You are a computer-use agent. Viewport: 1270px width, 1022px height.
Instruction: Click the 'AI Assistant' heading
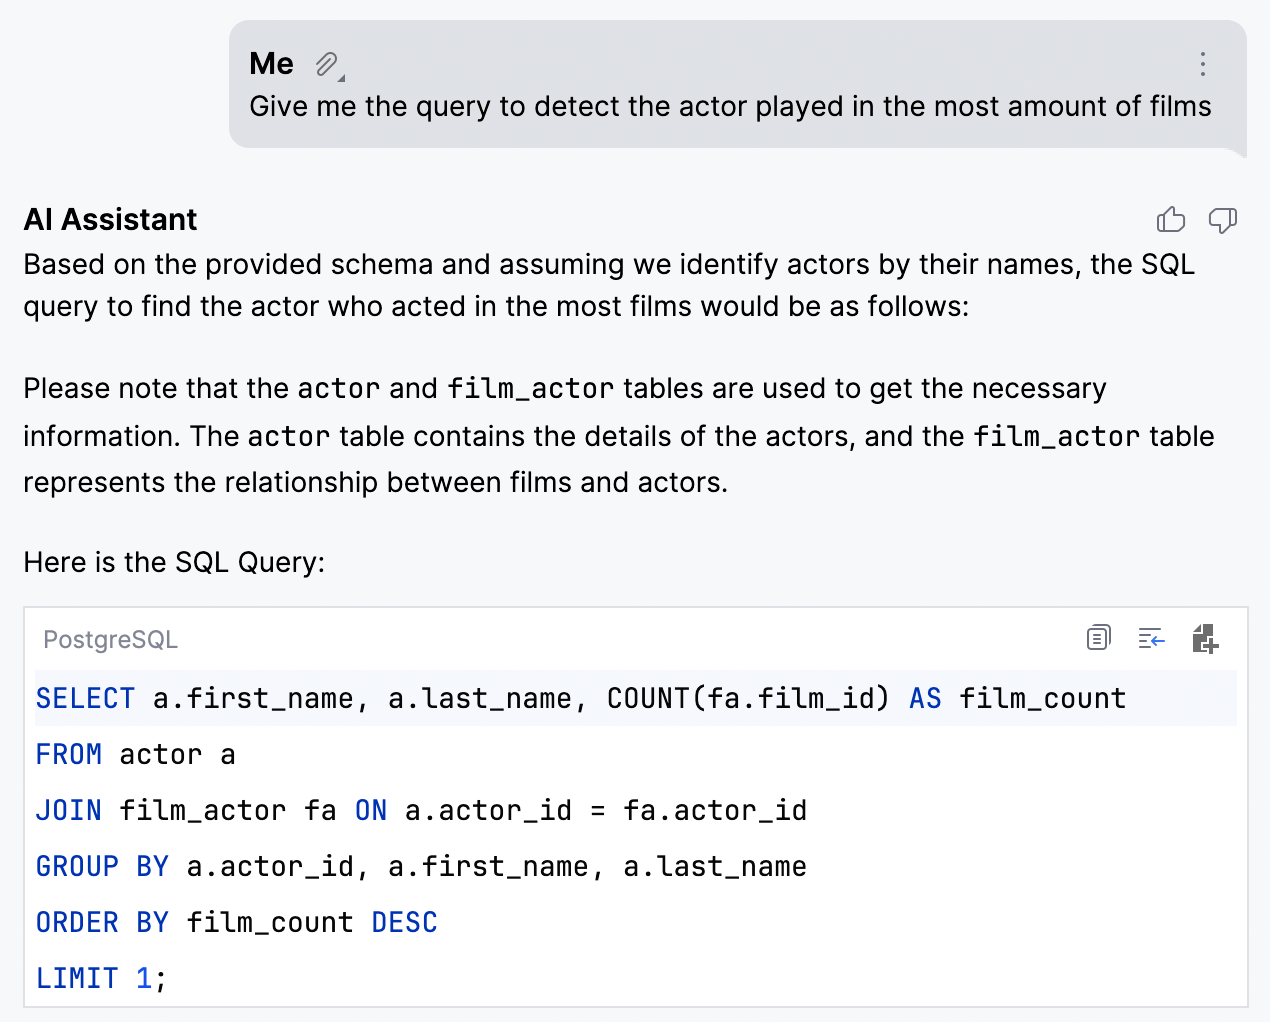[x=110, y=220]
